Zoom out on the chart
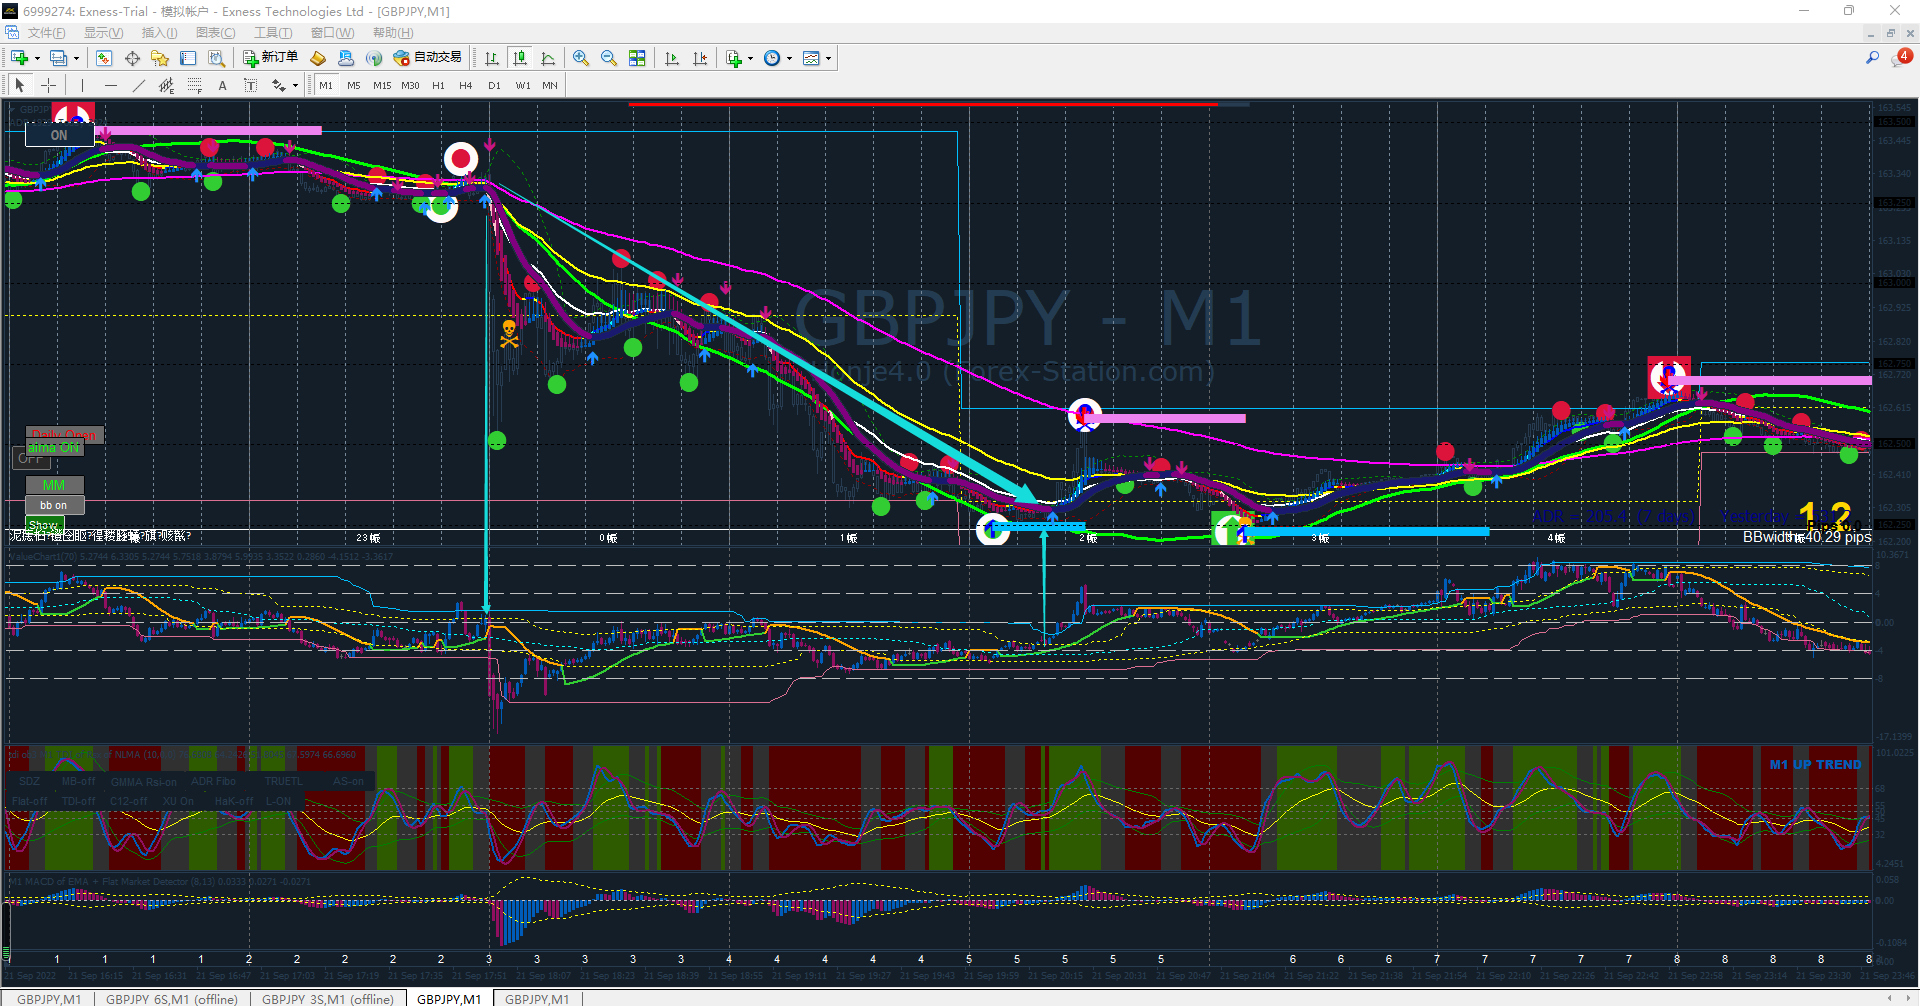Image resolution: width=1920 pixels, height=1006 pixels. 609,58
